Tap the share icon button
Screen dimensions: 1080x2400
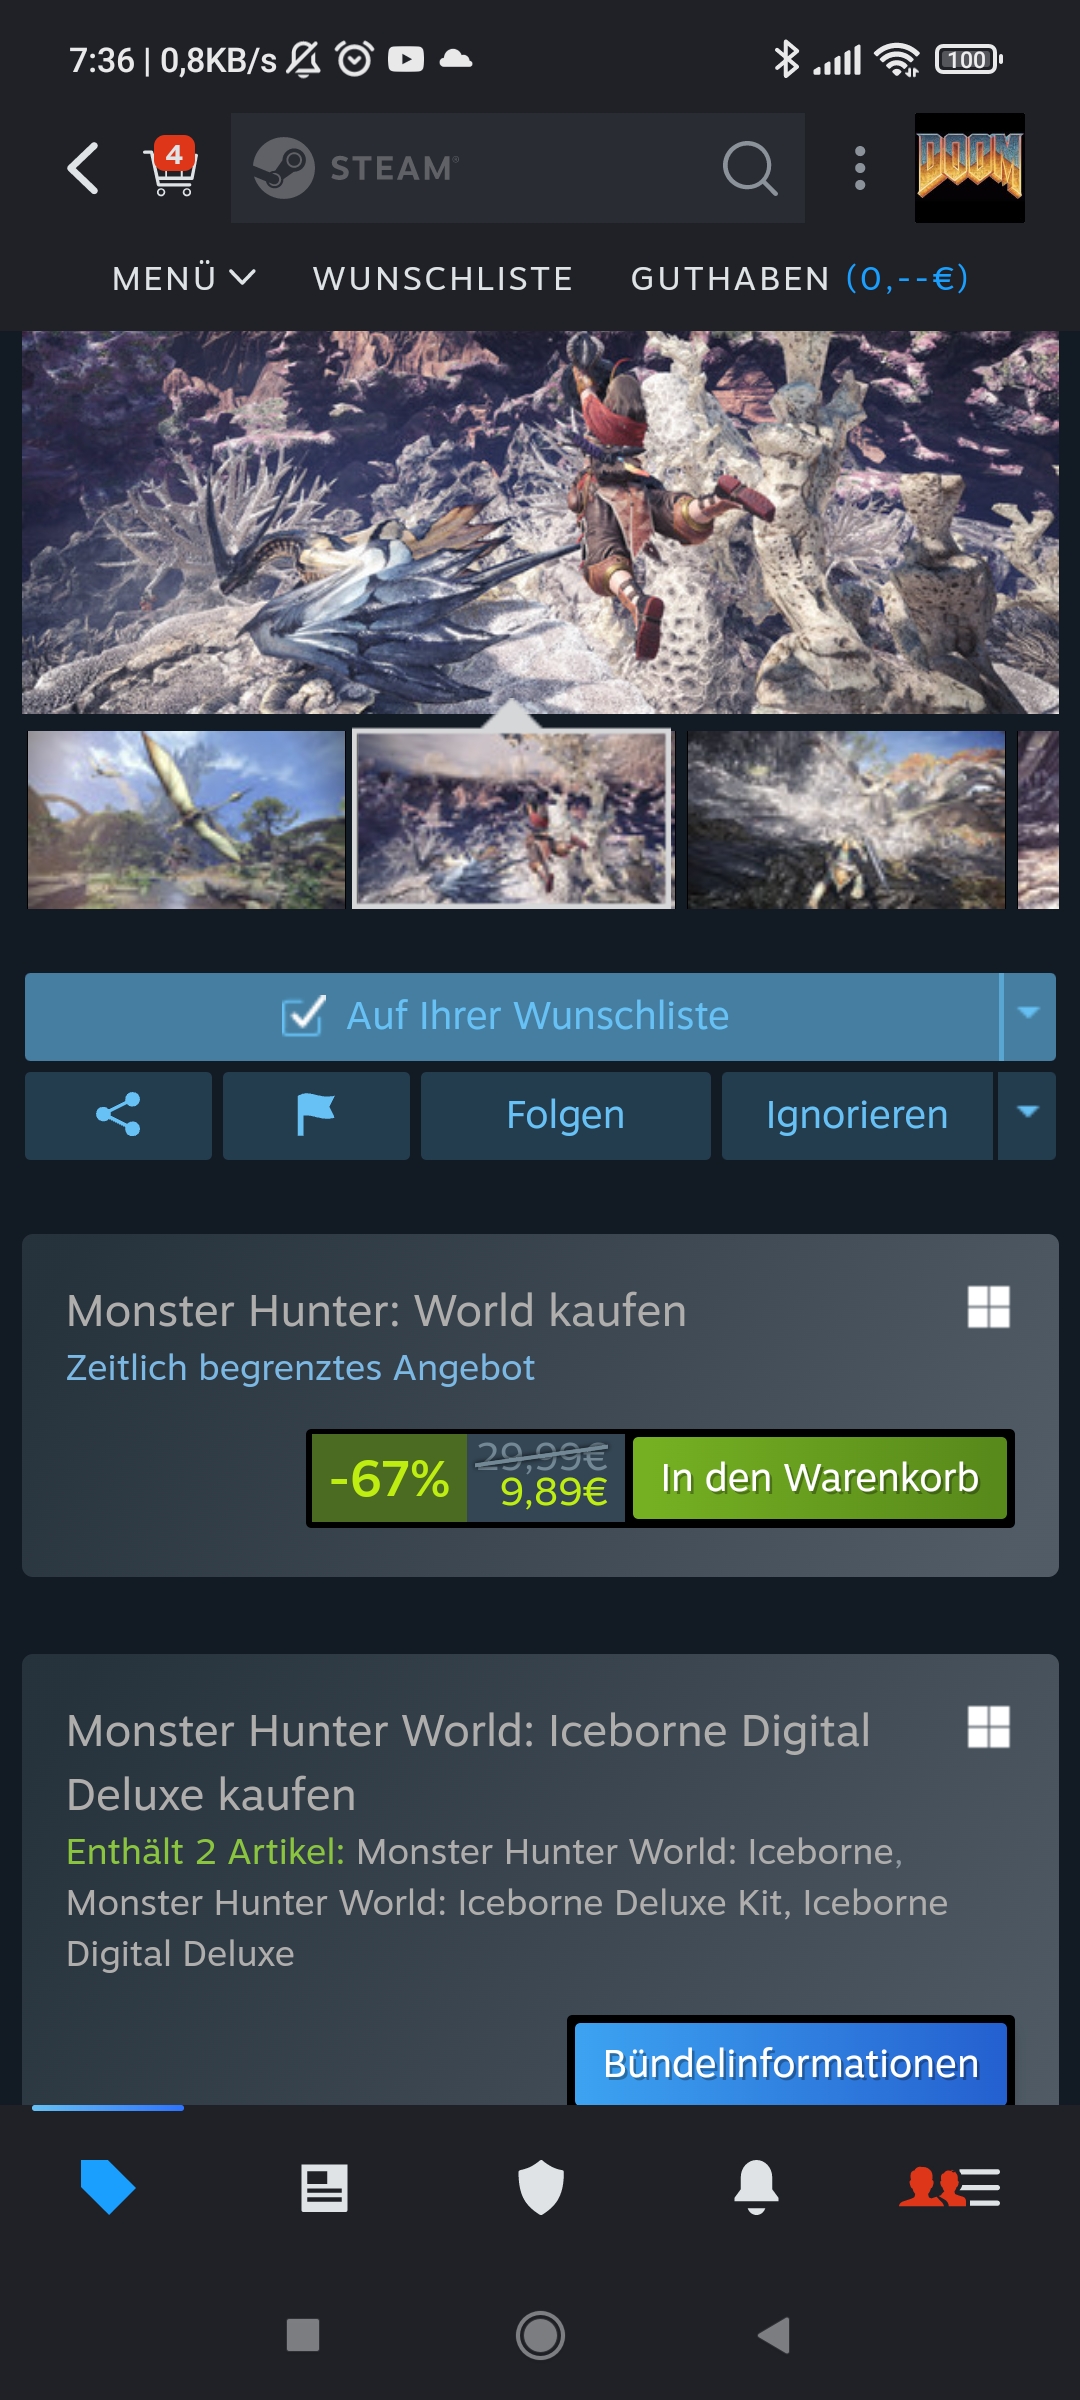click(x=118, y=1115)
